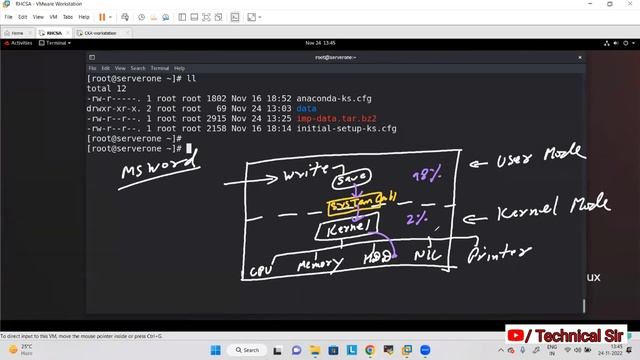Click the Windows taskbar Search box
Image resolution: width=640 pixels, height=360 pixels.
[247, 350]
